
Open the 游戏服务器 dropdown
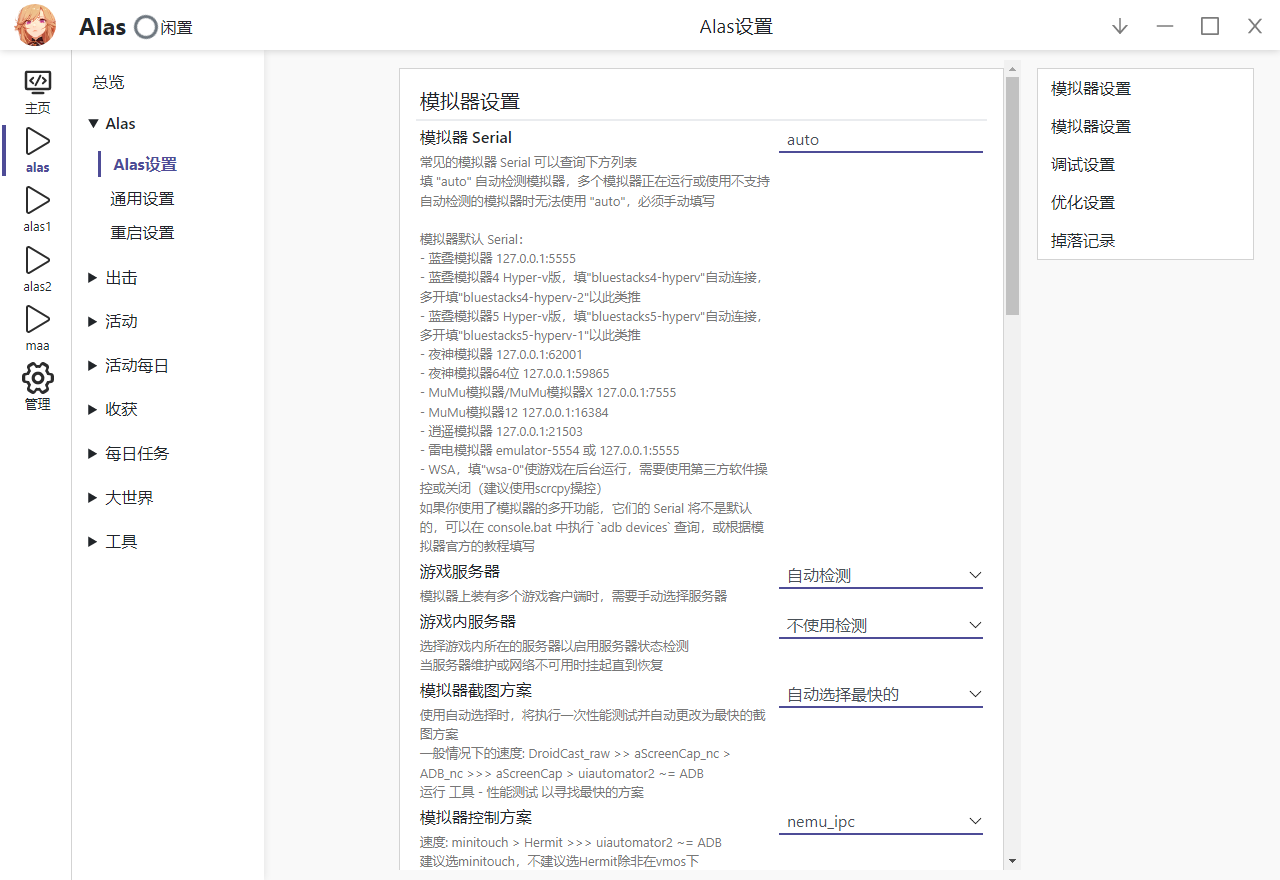pos(881,576)
